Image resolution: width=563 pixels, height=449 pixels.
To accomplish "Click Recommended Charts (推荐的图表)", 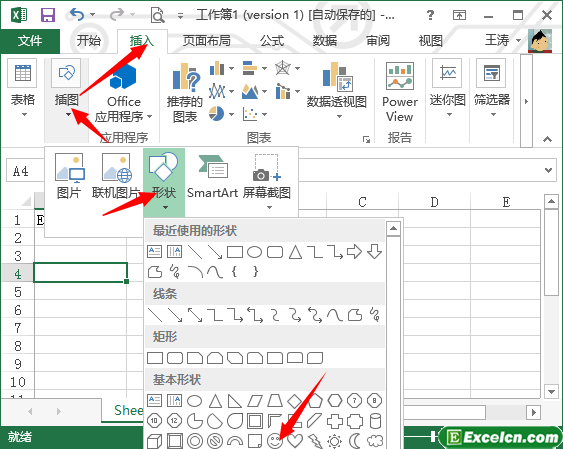I will coord(185,93).
